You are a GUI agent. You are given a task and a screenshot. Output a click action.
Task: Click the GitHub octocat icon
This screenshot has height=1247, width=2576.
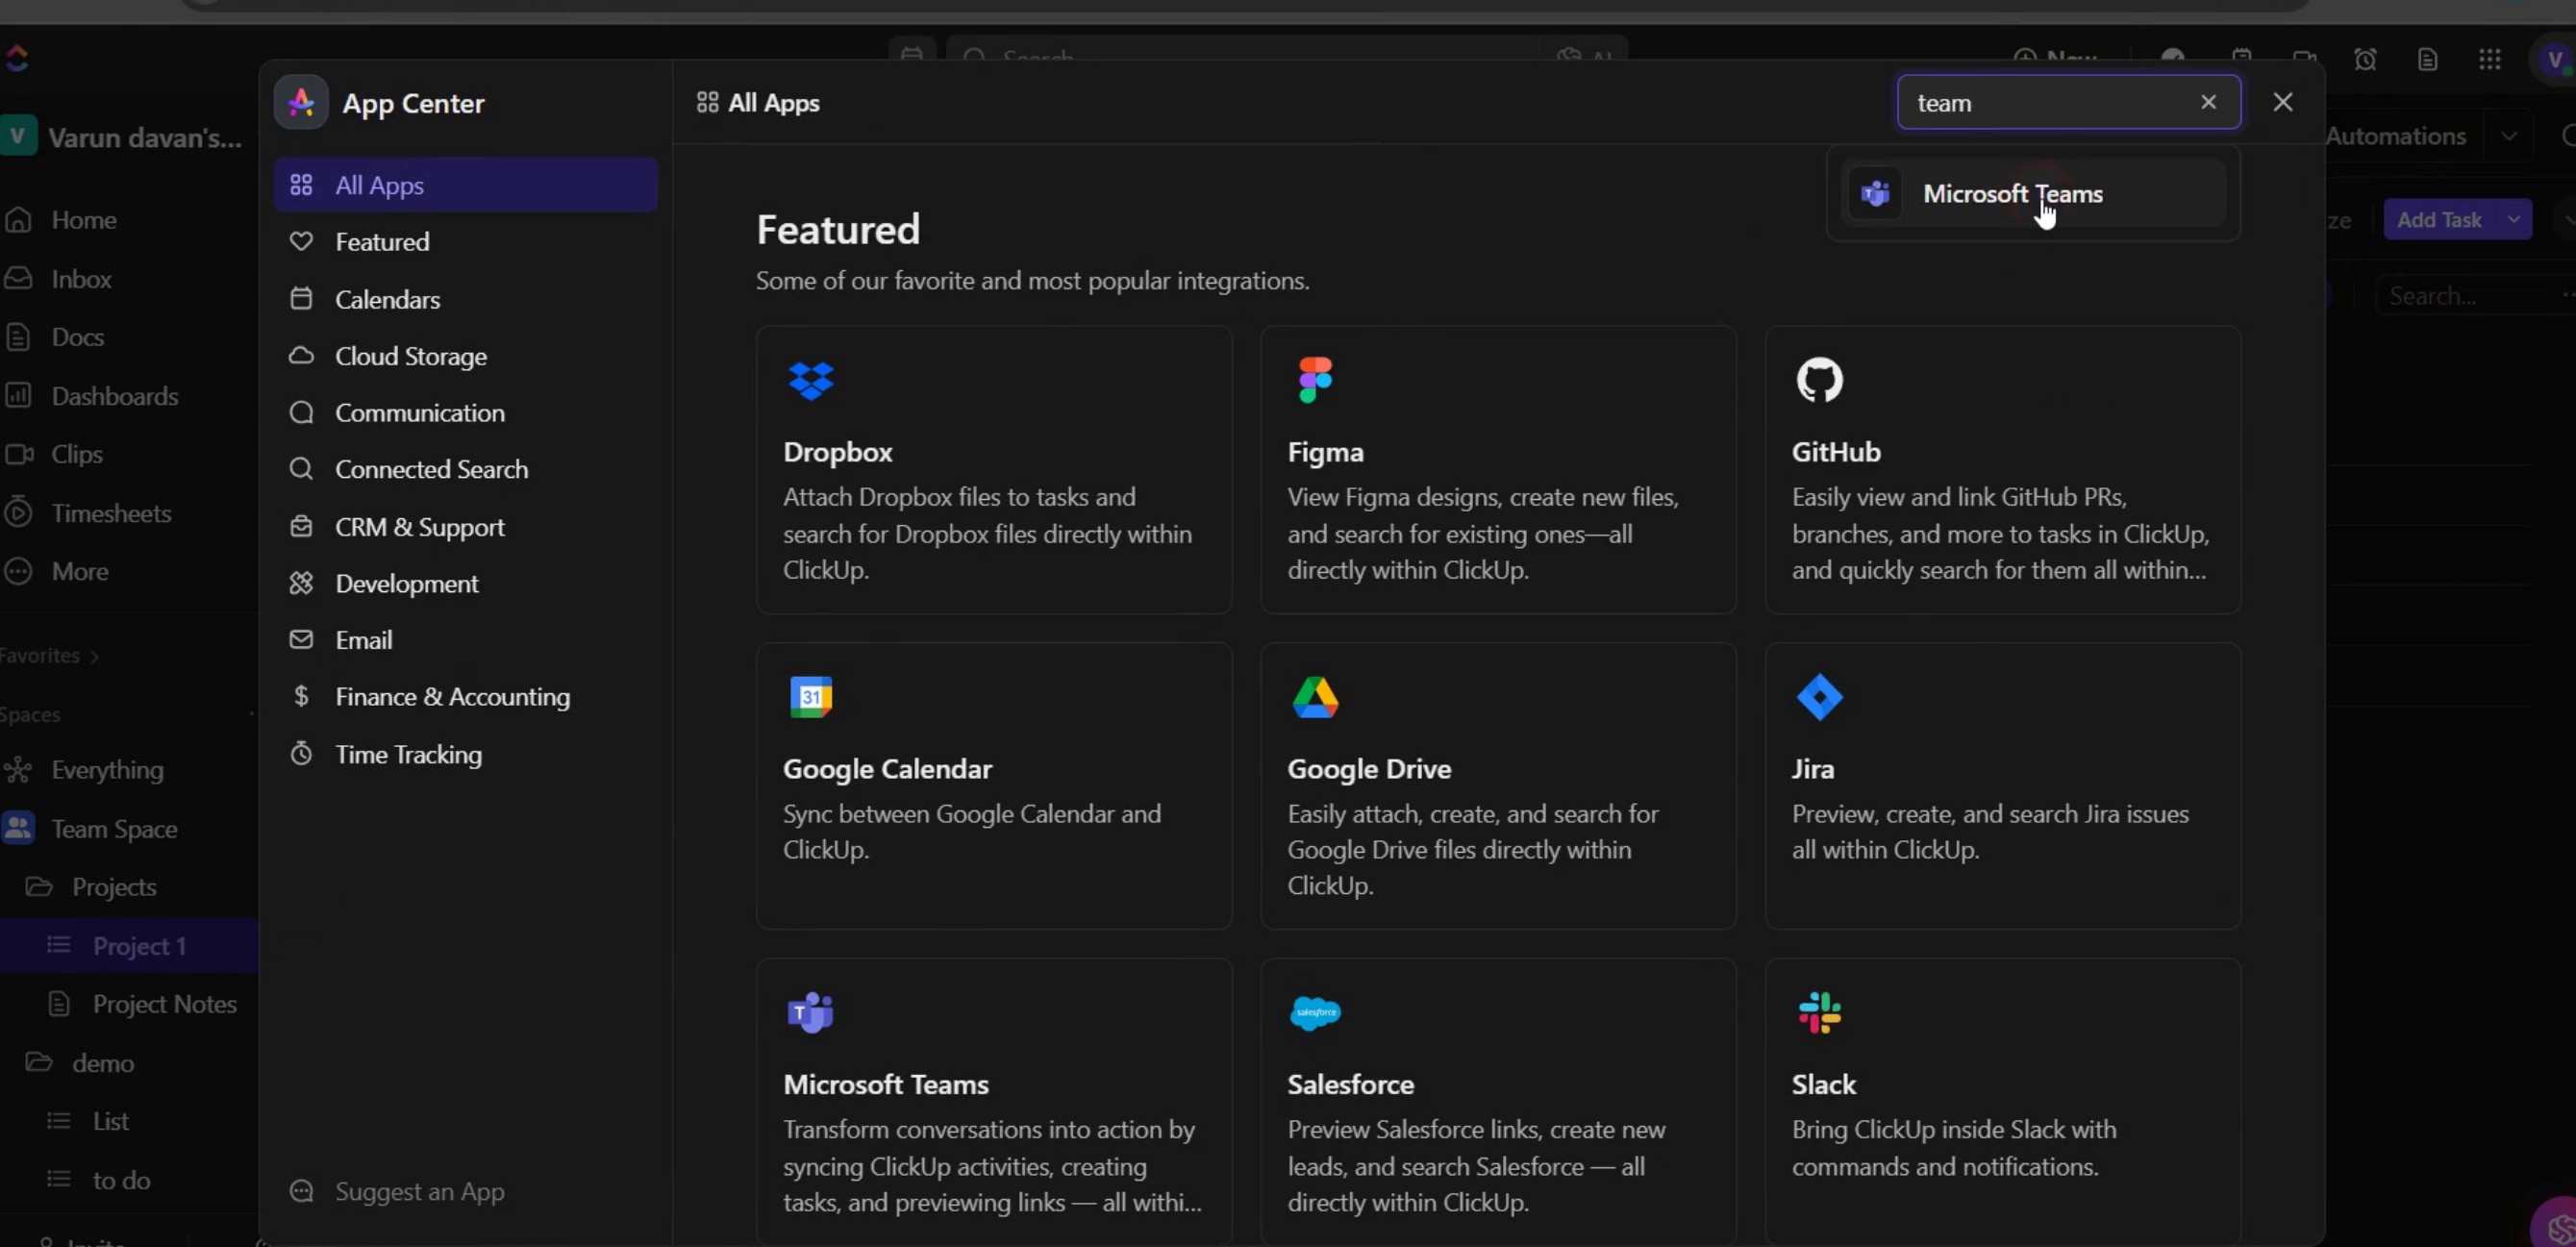(x=1818, y=380)
